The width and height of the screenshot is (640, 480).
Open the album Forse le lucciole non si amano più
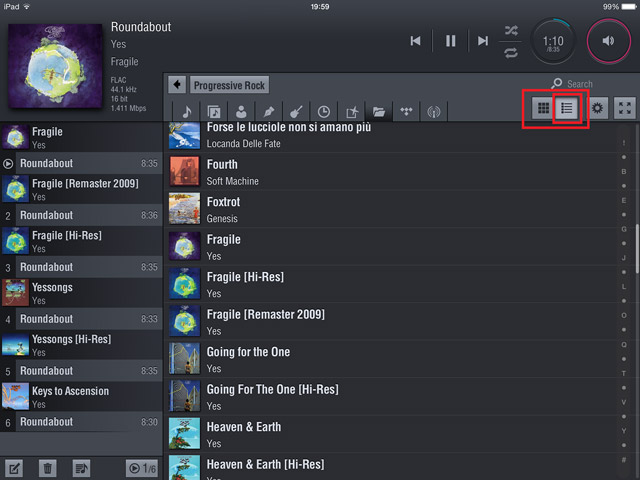(x=392, y=136)
